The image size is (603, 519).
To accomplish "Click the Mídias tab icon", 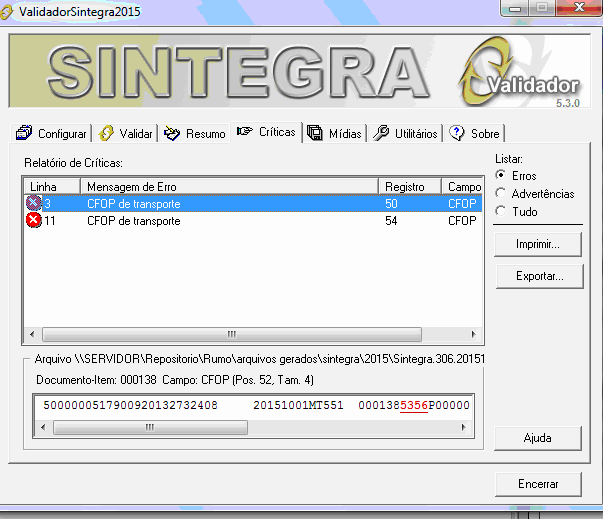I will [315, 133].
